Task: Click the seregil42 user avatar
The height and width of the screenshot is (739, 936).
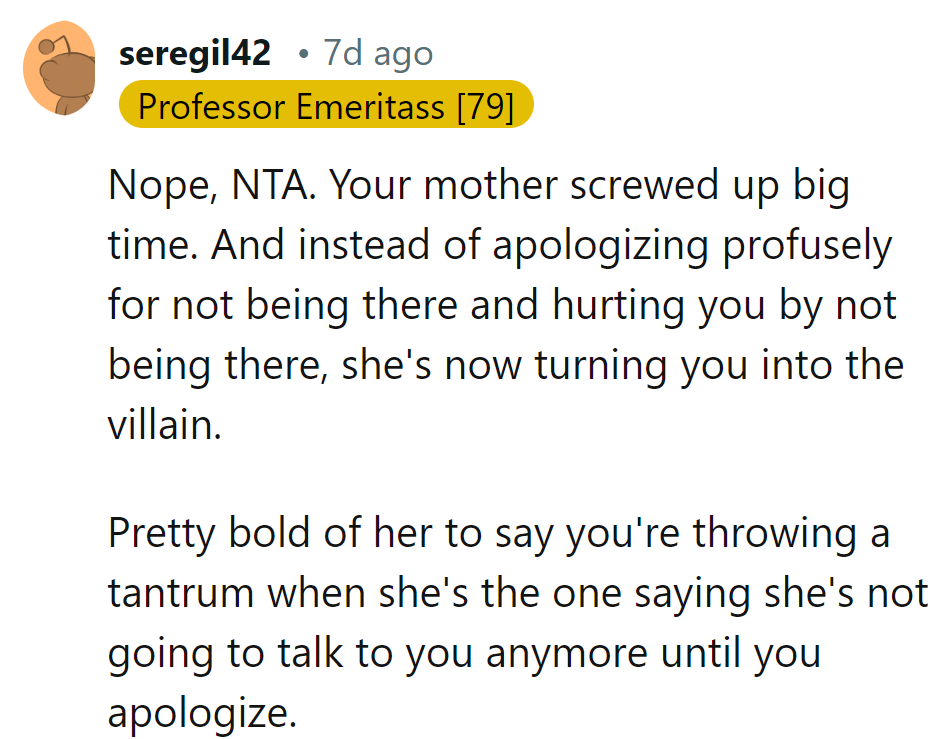Action: pyautogui.click(x=59, y=70)
